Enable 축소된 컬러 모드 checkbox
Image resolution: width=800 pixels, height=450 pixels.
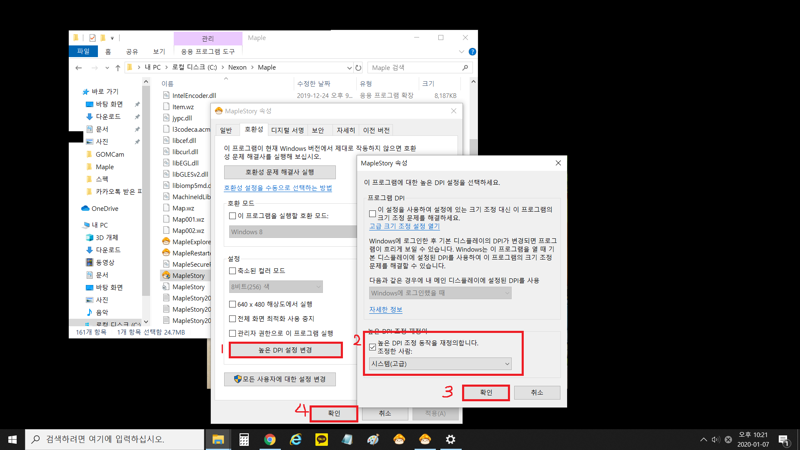[233, 271]
